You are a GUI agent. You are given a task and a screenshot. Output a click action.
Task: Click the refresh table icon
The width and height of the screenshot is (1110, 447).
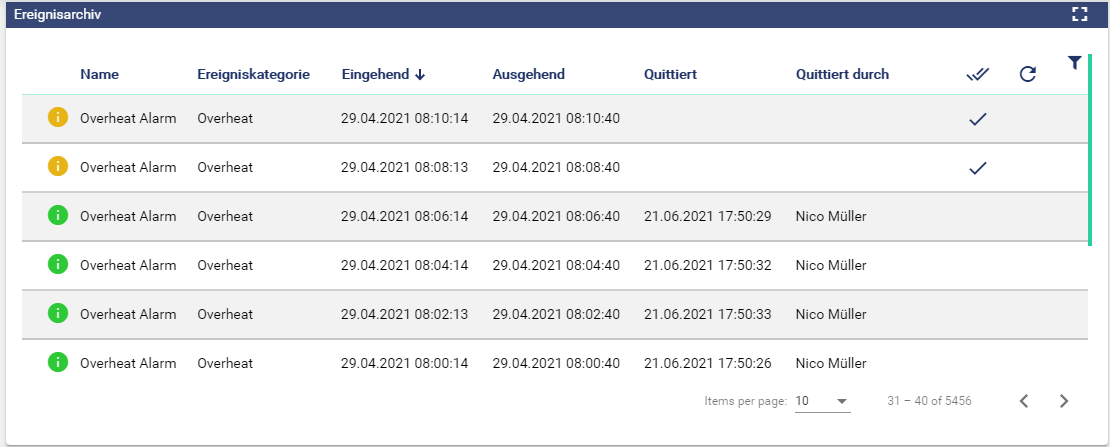[x=1027, y=74]
